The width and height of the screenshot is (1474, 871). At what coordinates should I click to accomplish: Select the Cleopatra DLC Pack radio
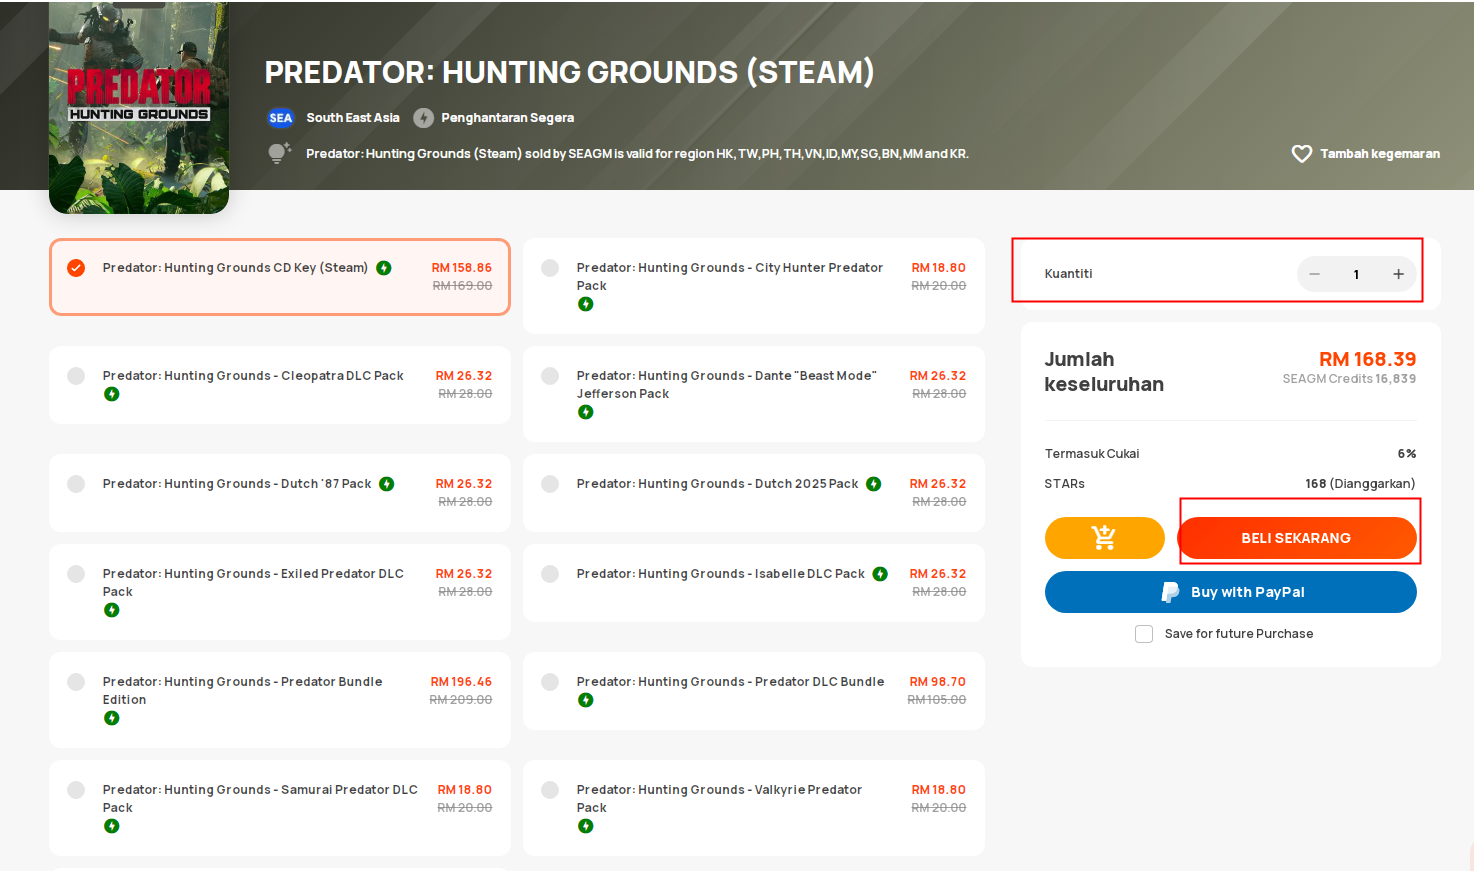[76, 376]
